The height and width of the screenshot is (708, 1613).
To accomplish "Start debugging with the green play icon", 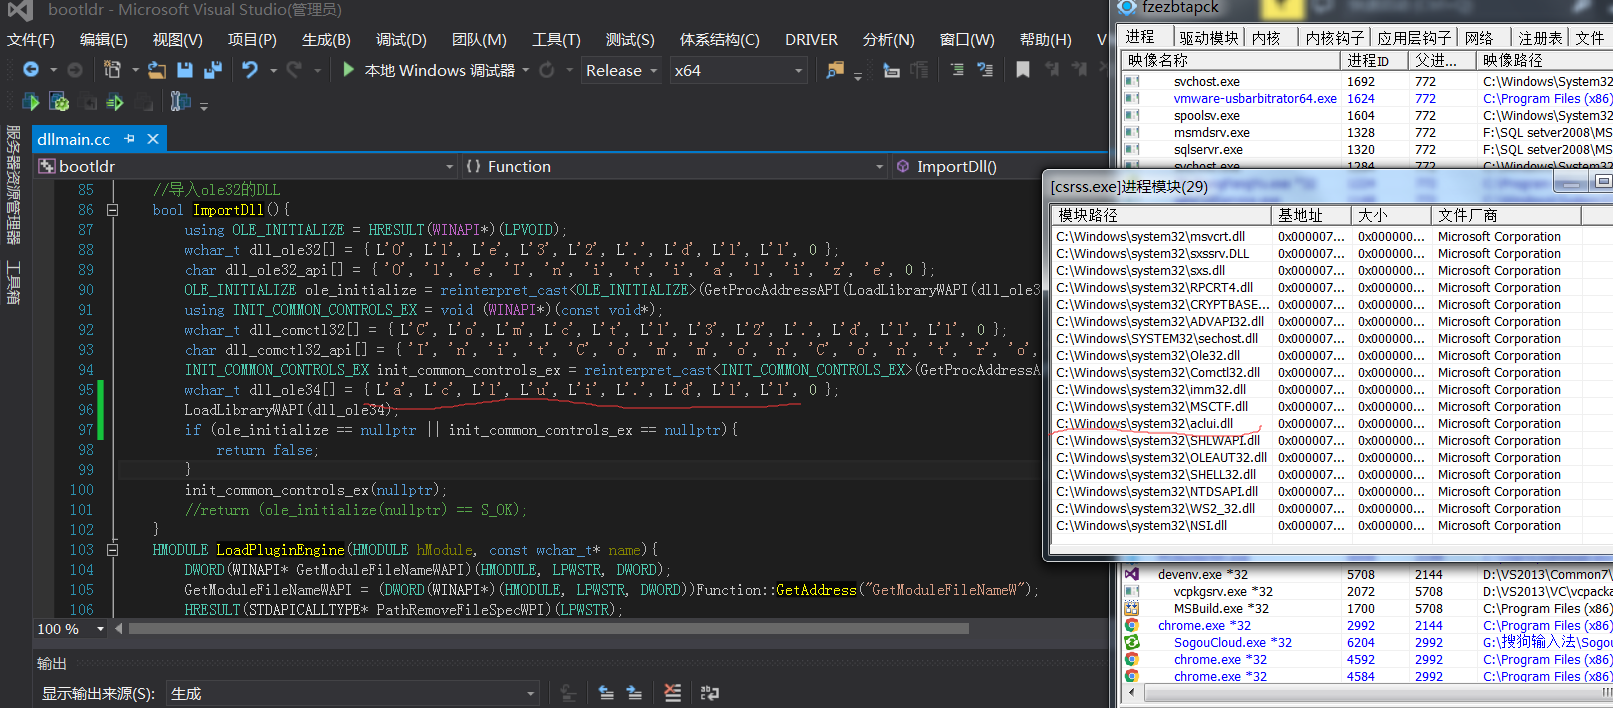I will click(x=348, y=70).
